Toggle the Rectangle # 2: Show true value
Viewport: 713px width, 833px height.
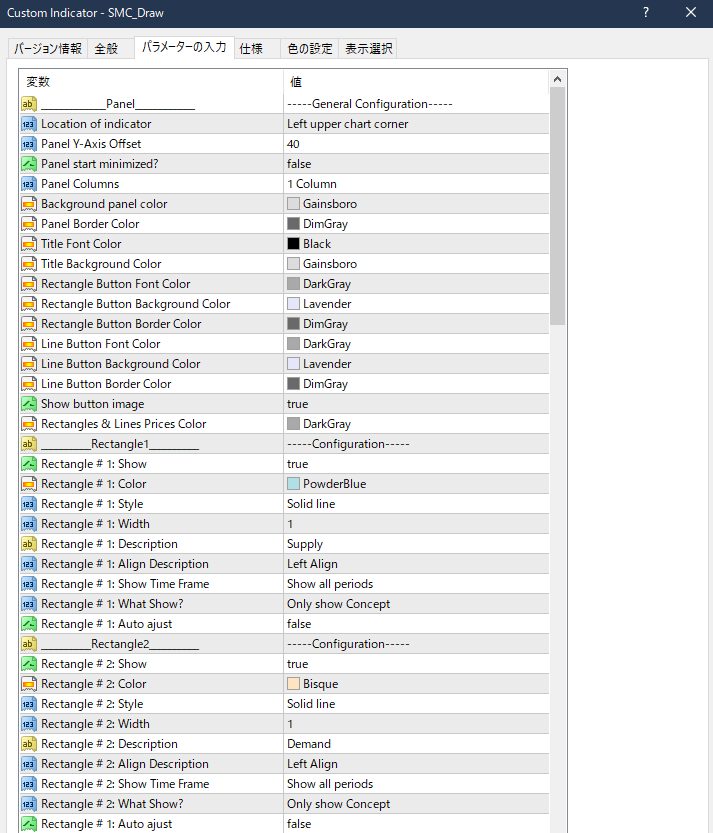pos(416,664)
